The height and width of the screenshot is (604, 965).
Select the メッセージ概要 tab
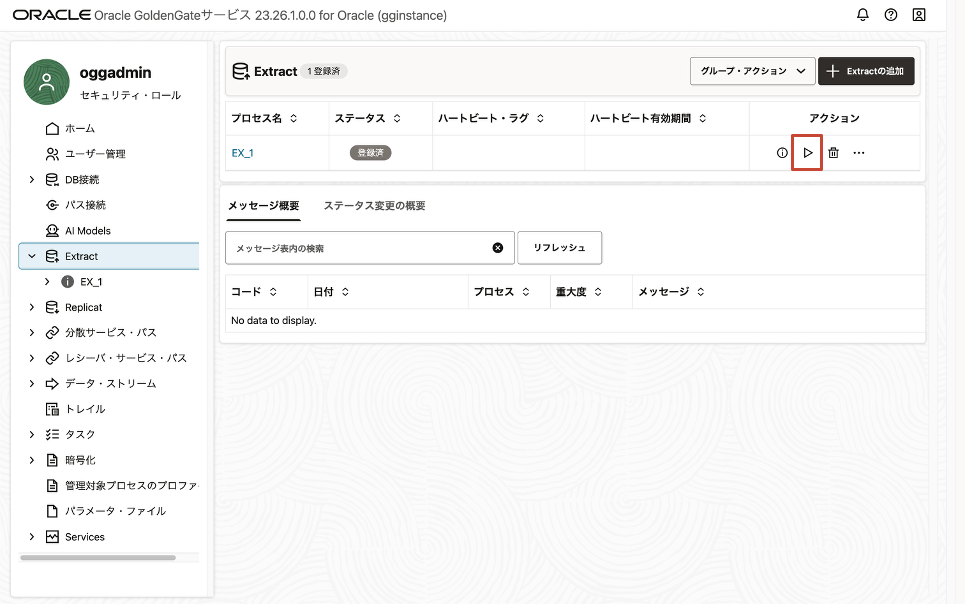(x=263, y=206)
